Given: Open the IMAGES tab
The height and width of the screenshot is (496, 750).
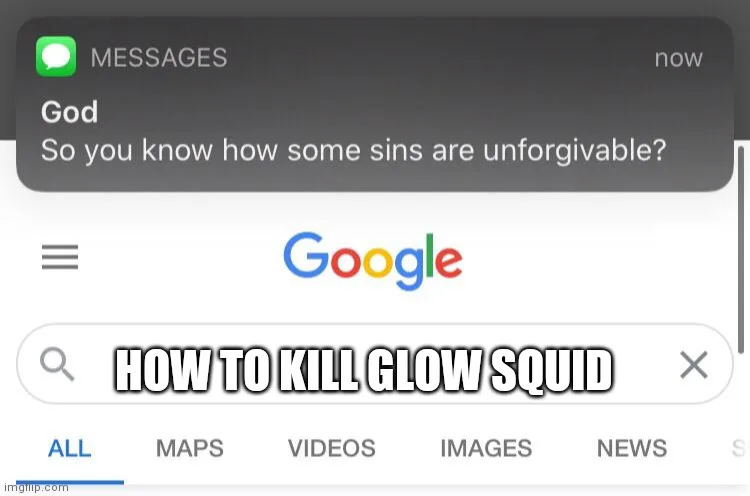Looking at the screenshot, I should [486, 449].
